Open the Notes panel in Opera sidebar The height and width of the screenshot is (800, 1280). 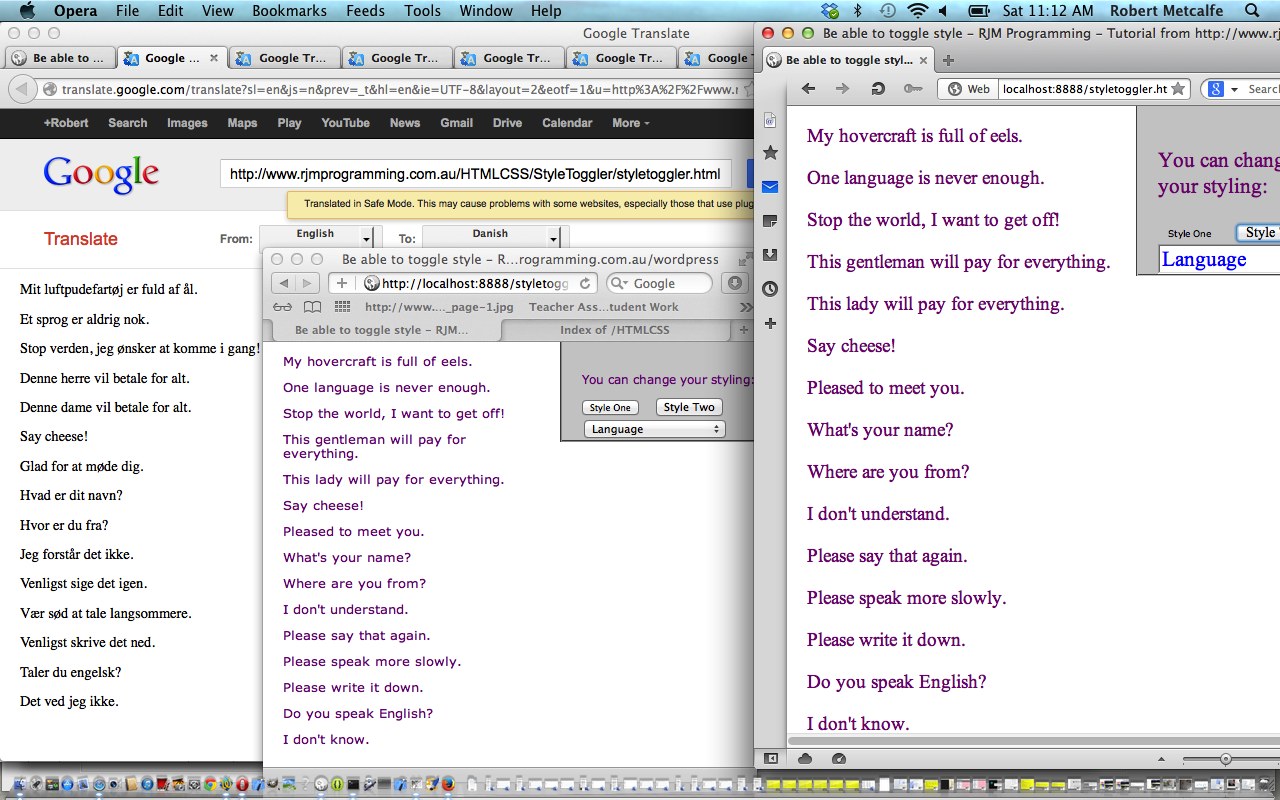pyautogui.click(x=770, y=221)
